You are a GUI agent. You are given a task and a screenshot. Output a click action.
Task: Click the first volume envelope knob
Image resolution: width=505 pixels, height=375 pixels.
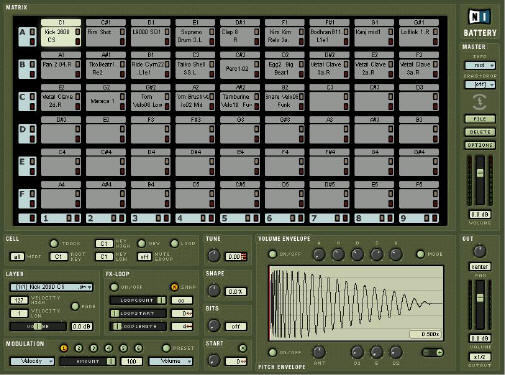point(319,255)
